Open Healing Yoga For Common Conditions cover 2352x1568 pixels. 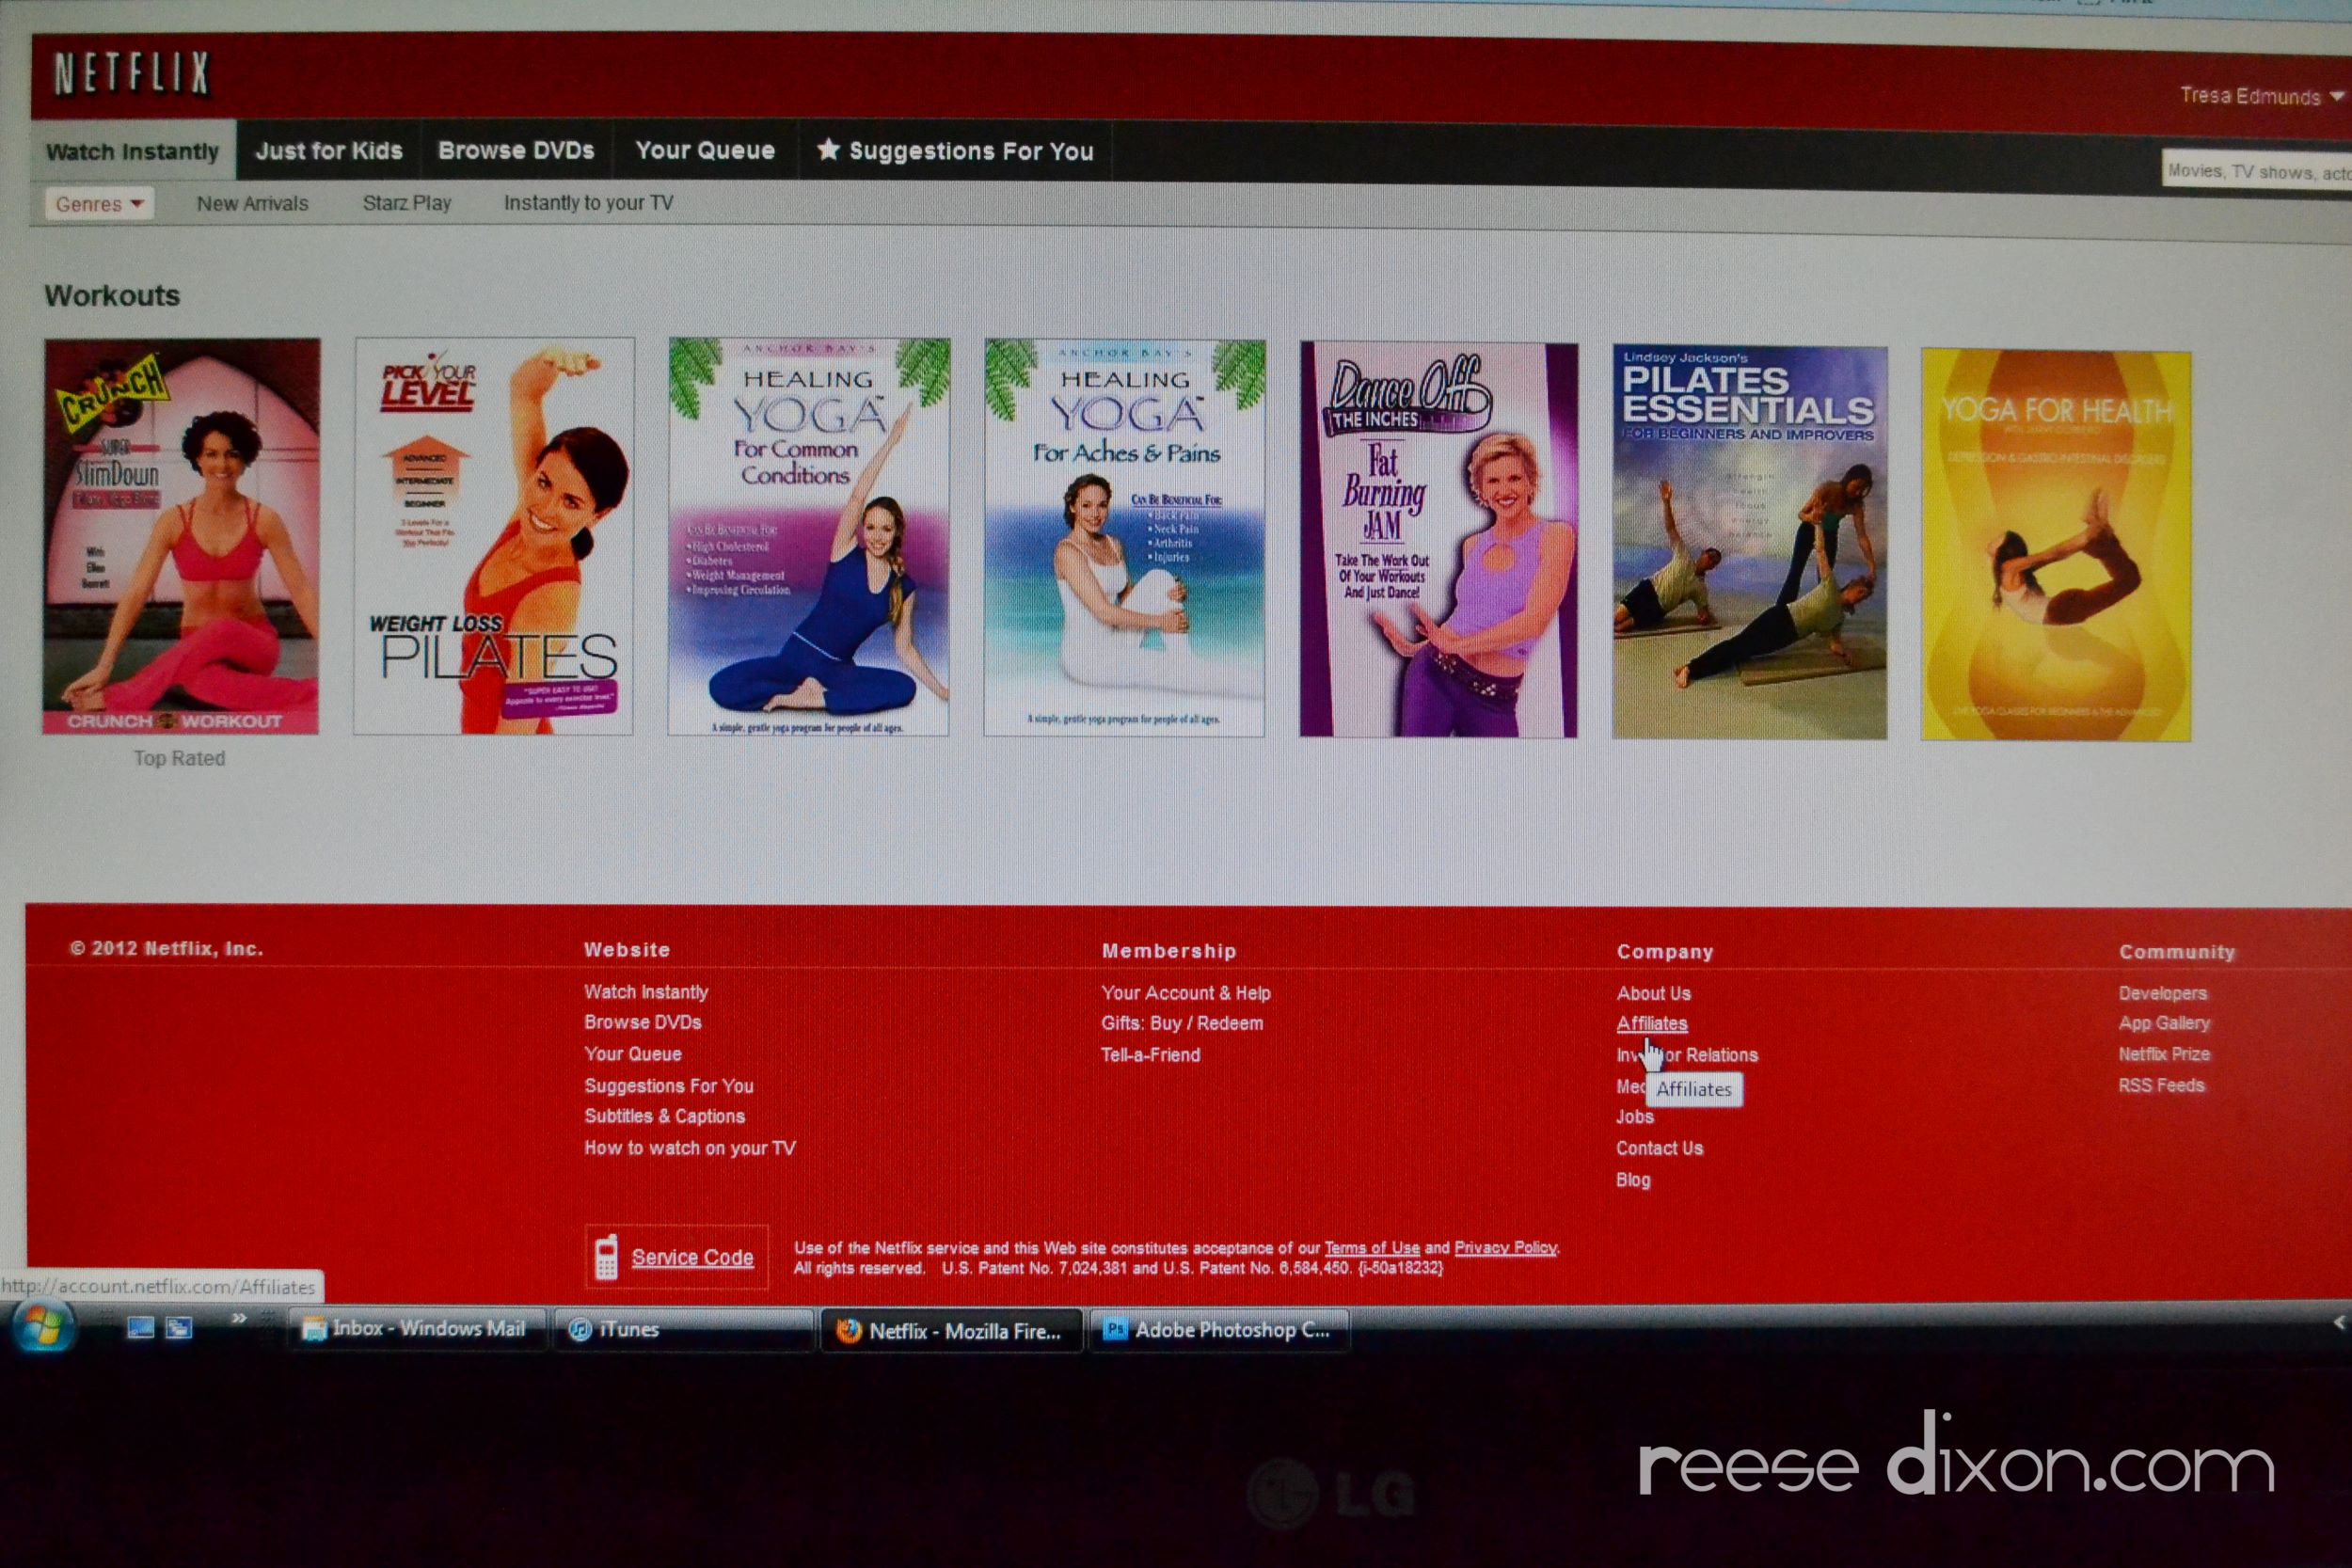[x=809, y=538]
